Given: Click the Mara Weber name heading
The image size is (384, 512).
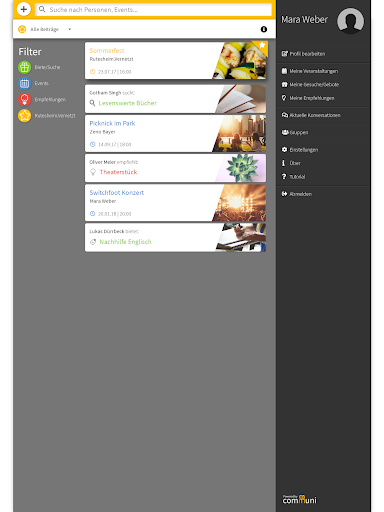Looking at the screenshot, I should click(304, 20).
